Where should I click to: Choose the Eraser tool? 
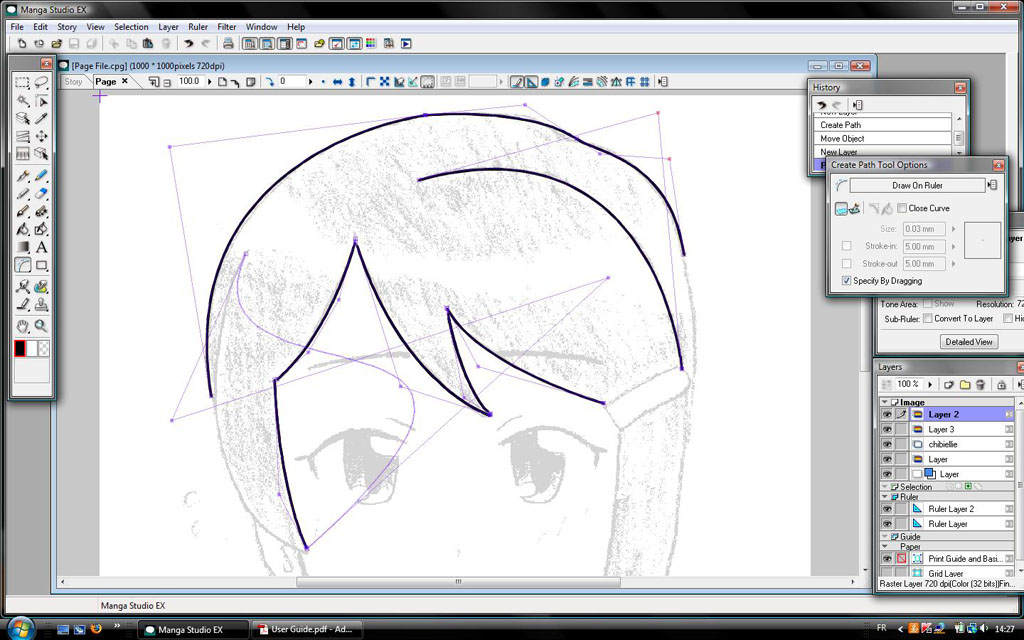point(41,194)
